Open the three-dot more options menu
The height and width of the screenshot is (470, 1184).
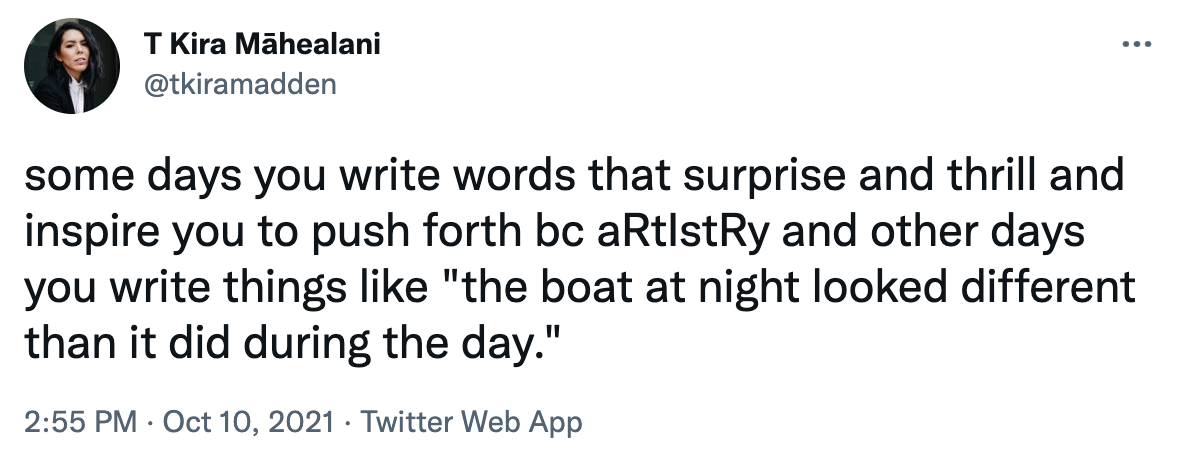click(1136, 45)
